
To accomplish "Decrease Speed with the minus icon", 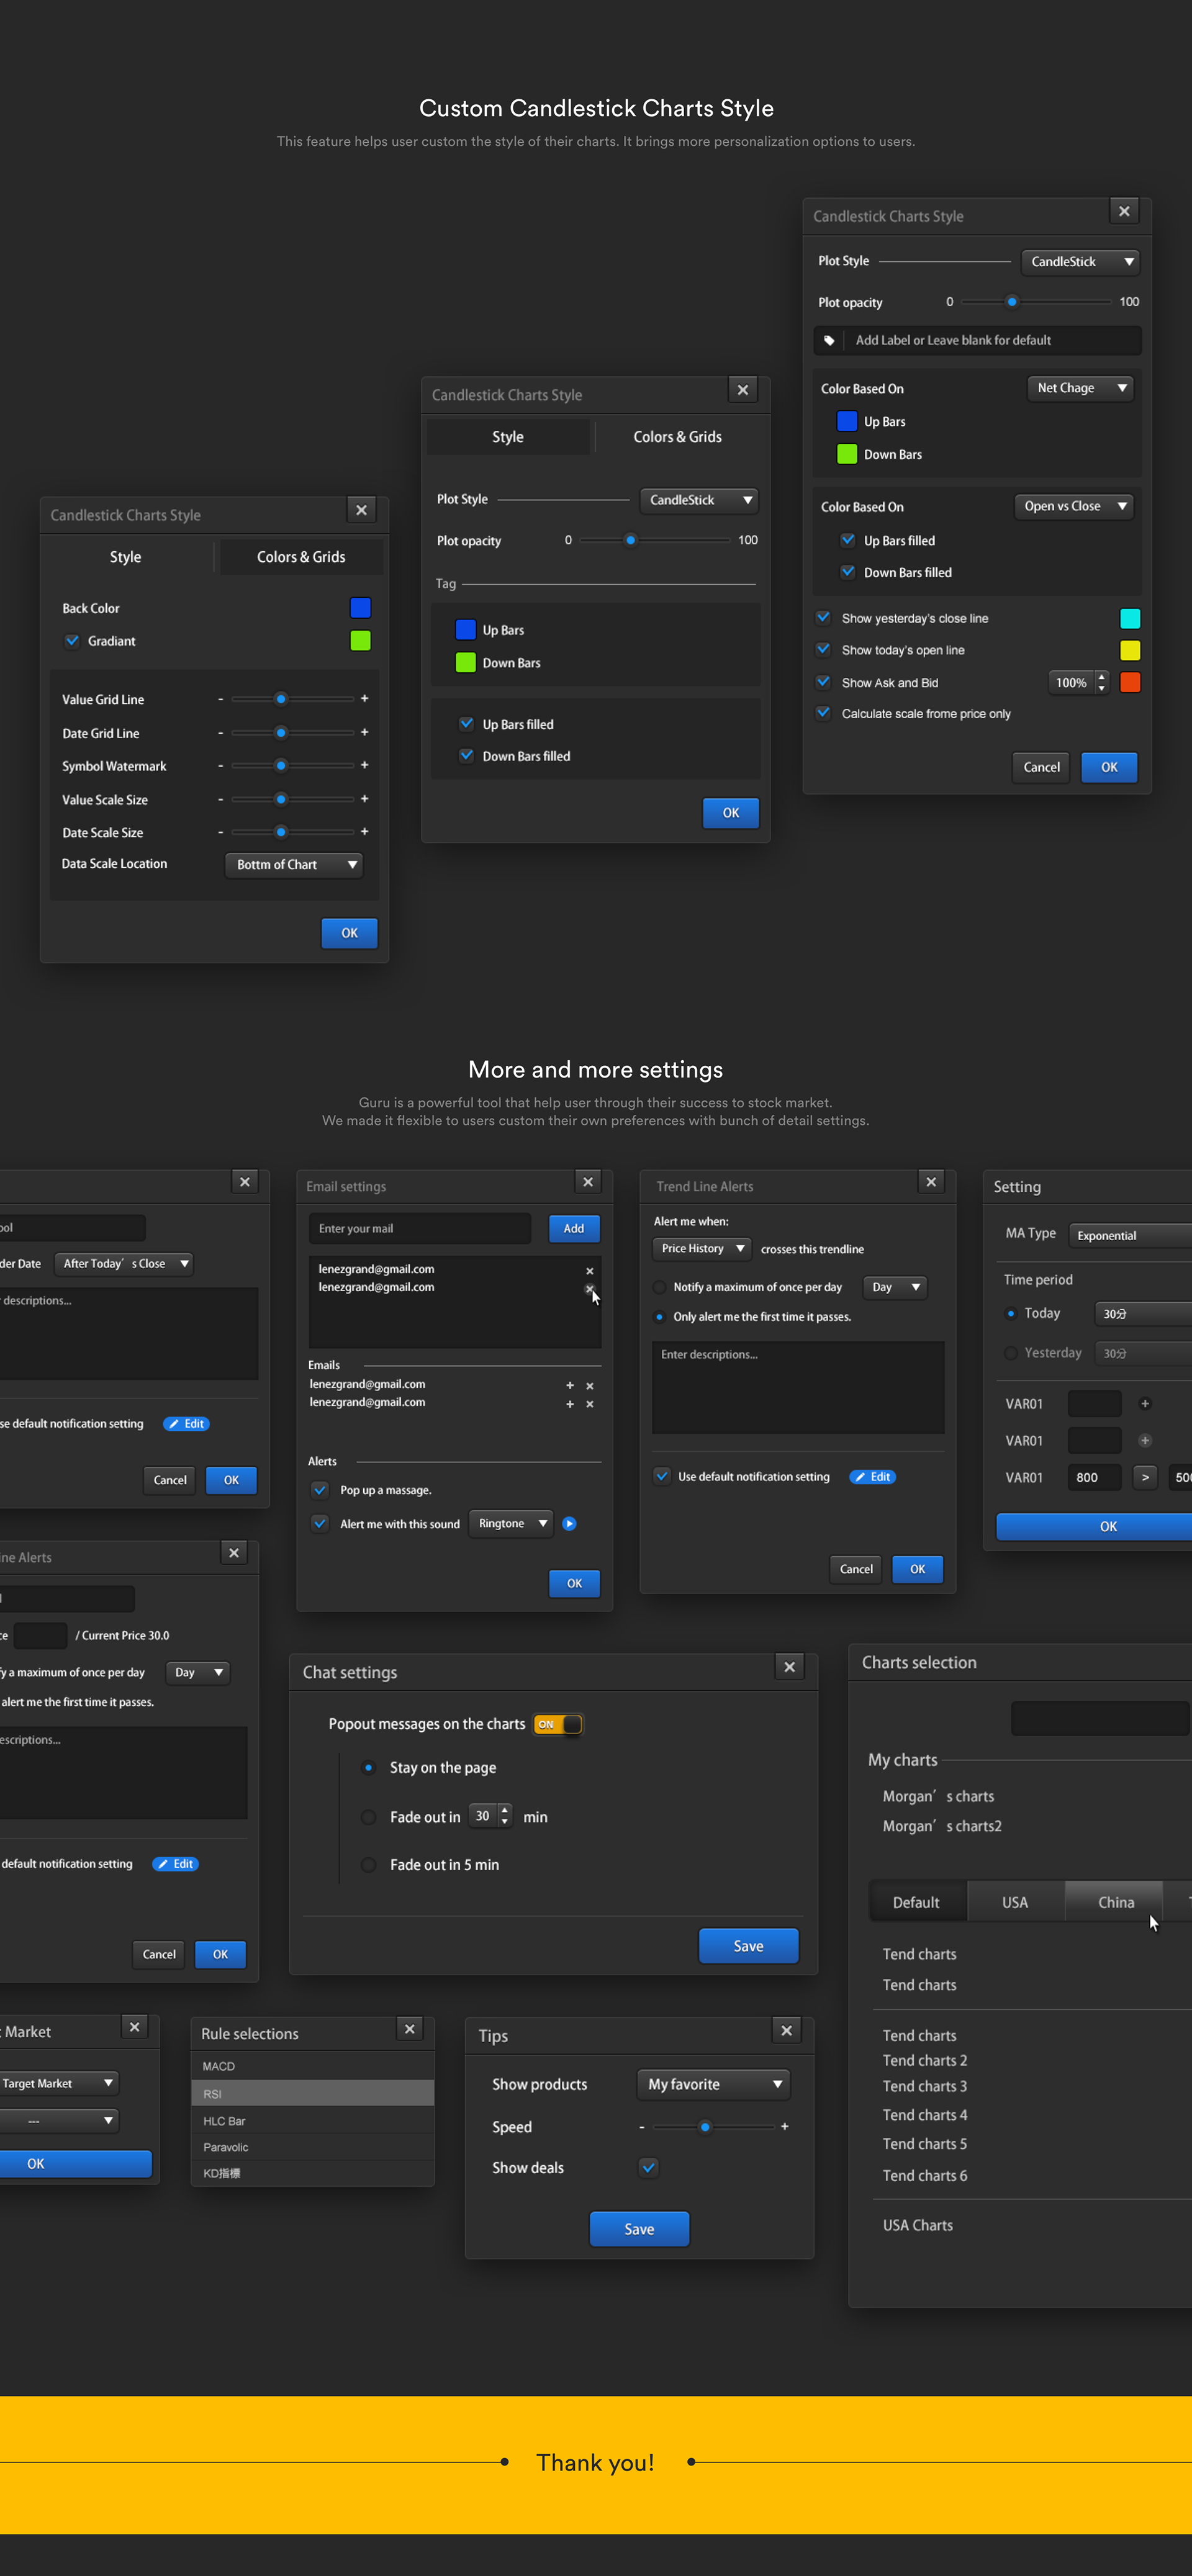I will [642, 2127].
